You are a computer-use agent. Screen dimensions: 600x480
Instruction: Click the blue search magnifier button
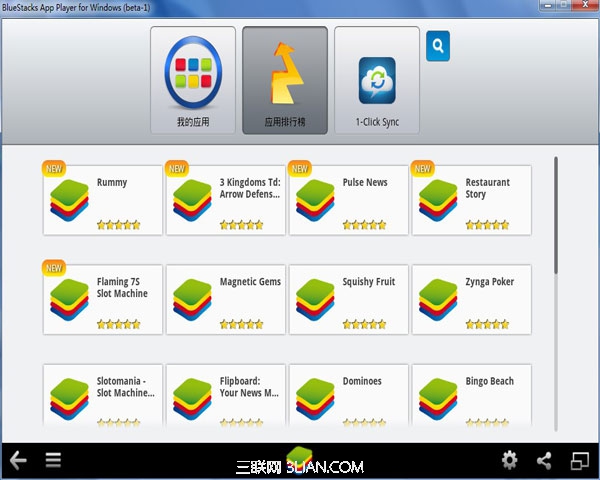[438, 46]
